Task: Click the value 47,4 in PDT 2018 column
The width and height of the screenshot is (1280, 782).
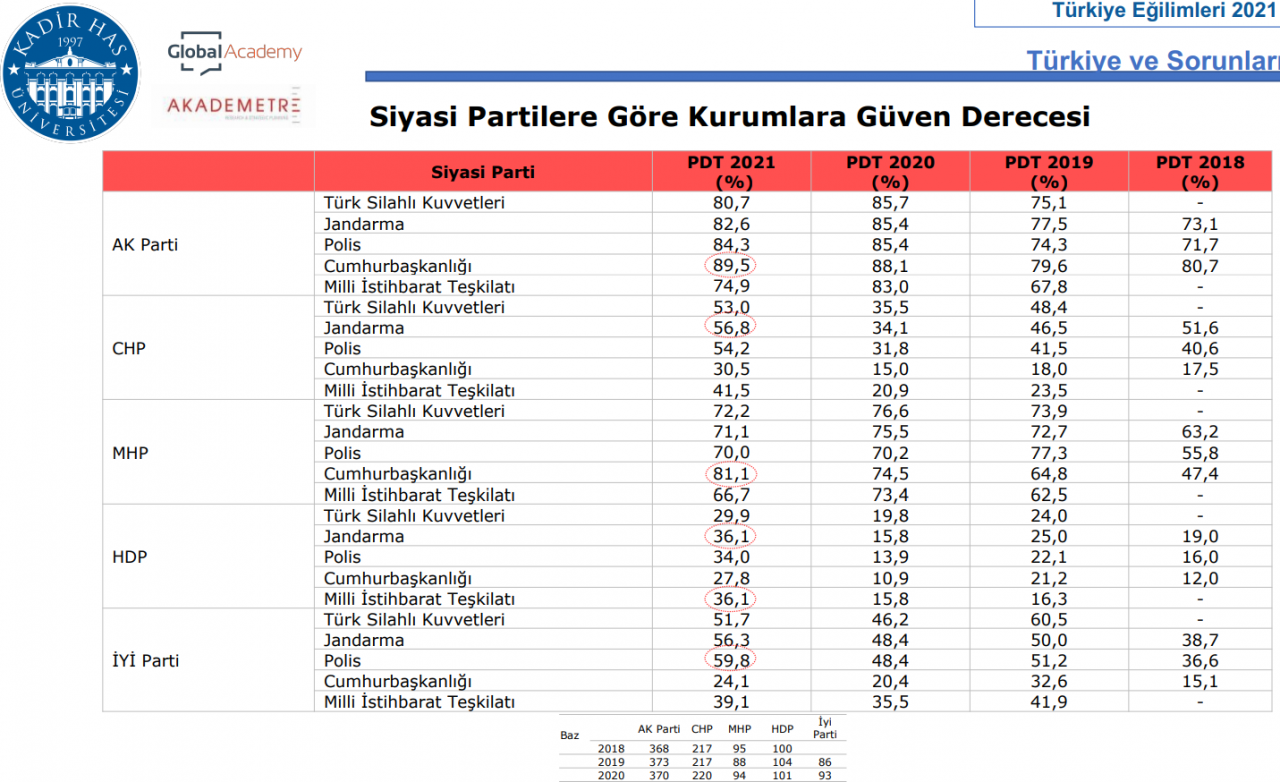Action: pos(1200,474)
